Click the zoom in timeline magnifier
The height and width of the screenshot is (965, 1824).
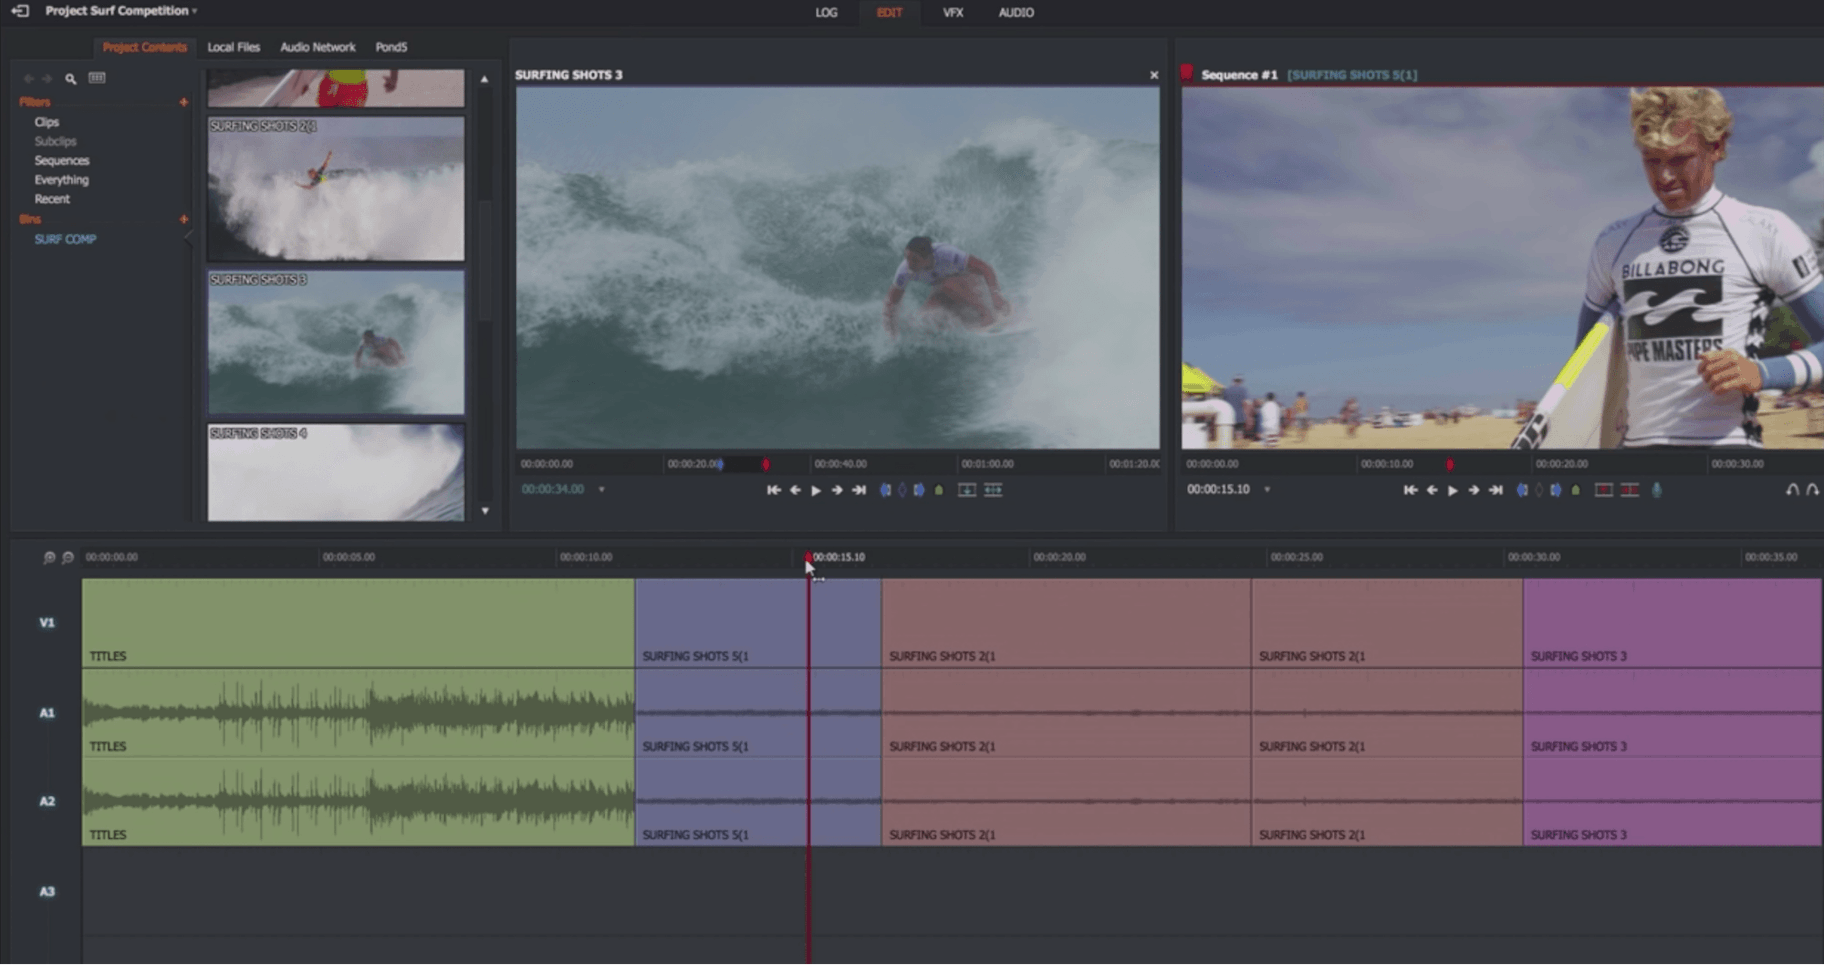point(49,558)
